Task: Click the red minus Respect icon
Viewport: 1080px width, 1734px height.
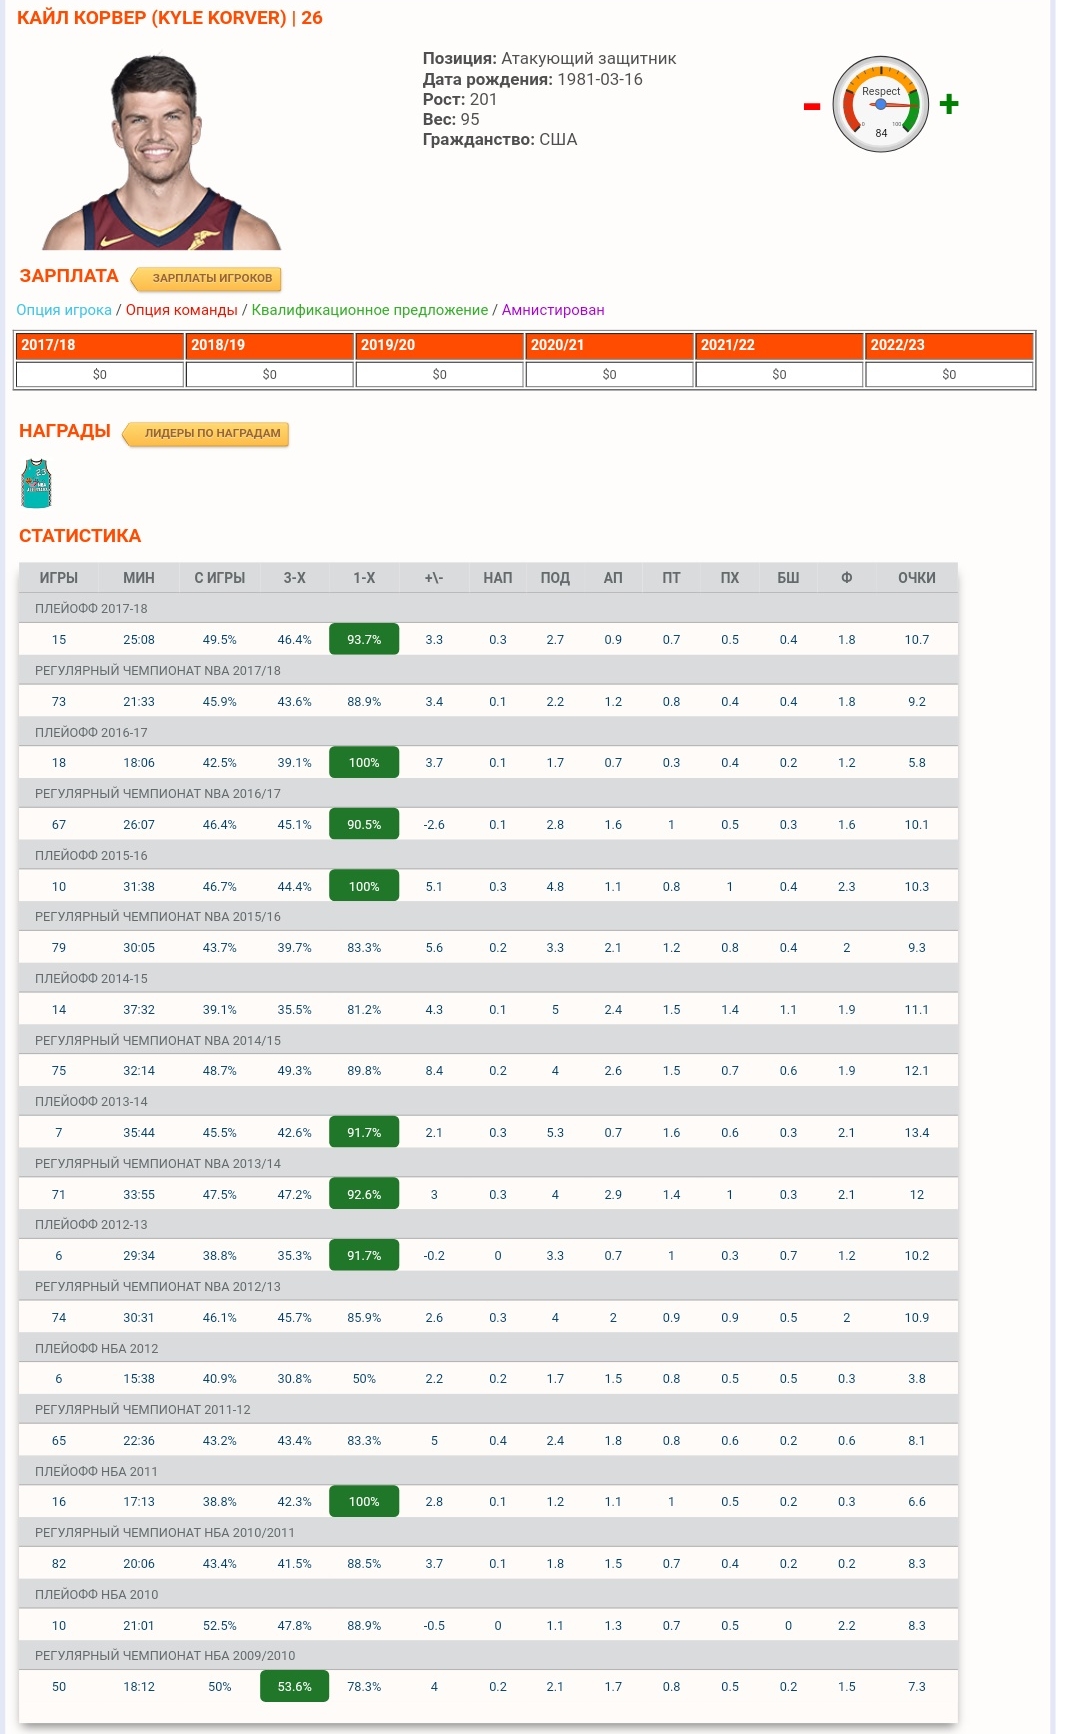Action: click(812, 106)
